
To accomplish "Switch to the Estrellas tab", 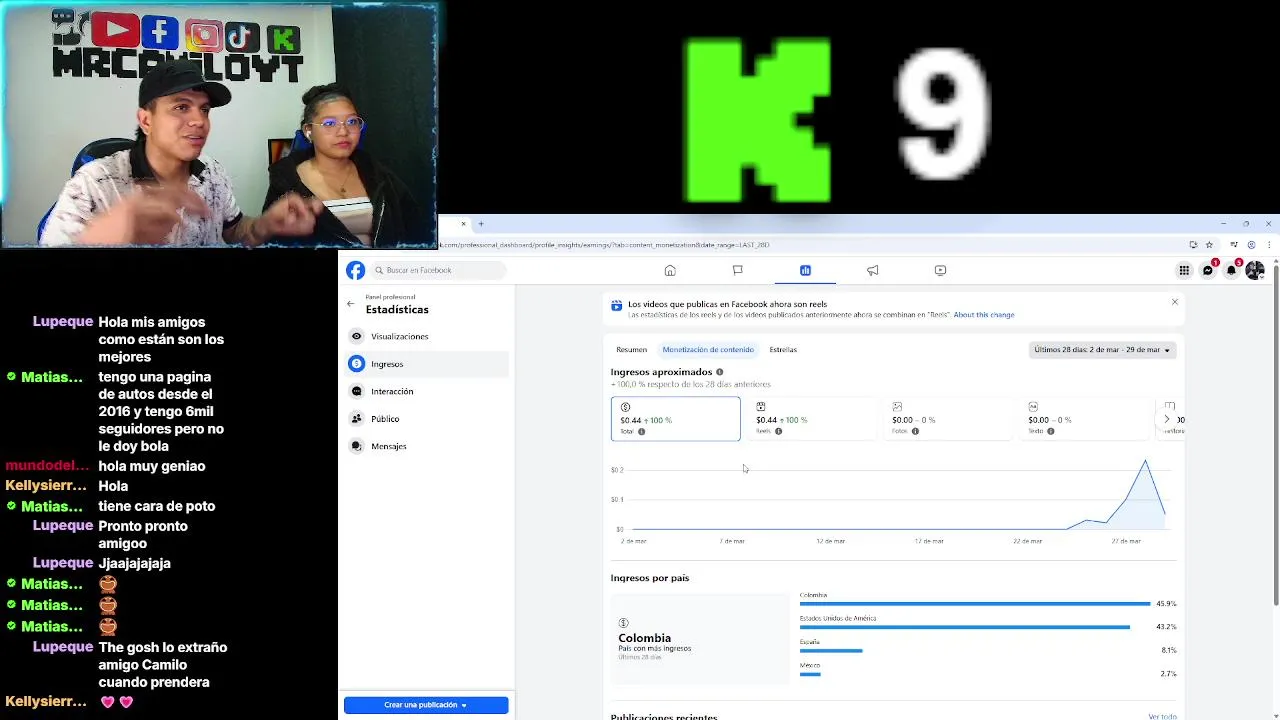I will tap(783, 350).
